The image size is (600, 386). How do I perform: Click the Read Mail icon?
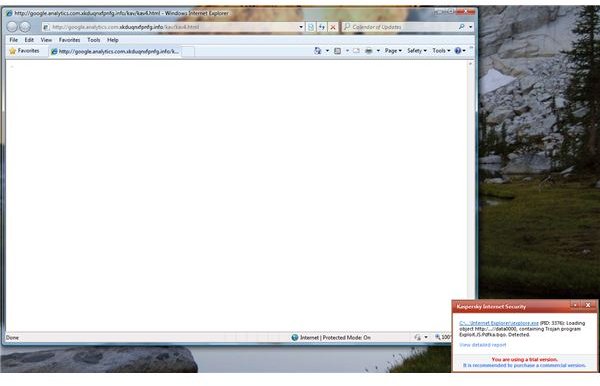pos(356,50)
